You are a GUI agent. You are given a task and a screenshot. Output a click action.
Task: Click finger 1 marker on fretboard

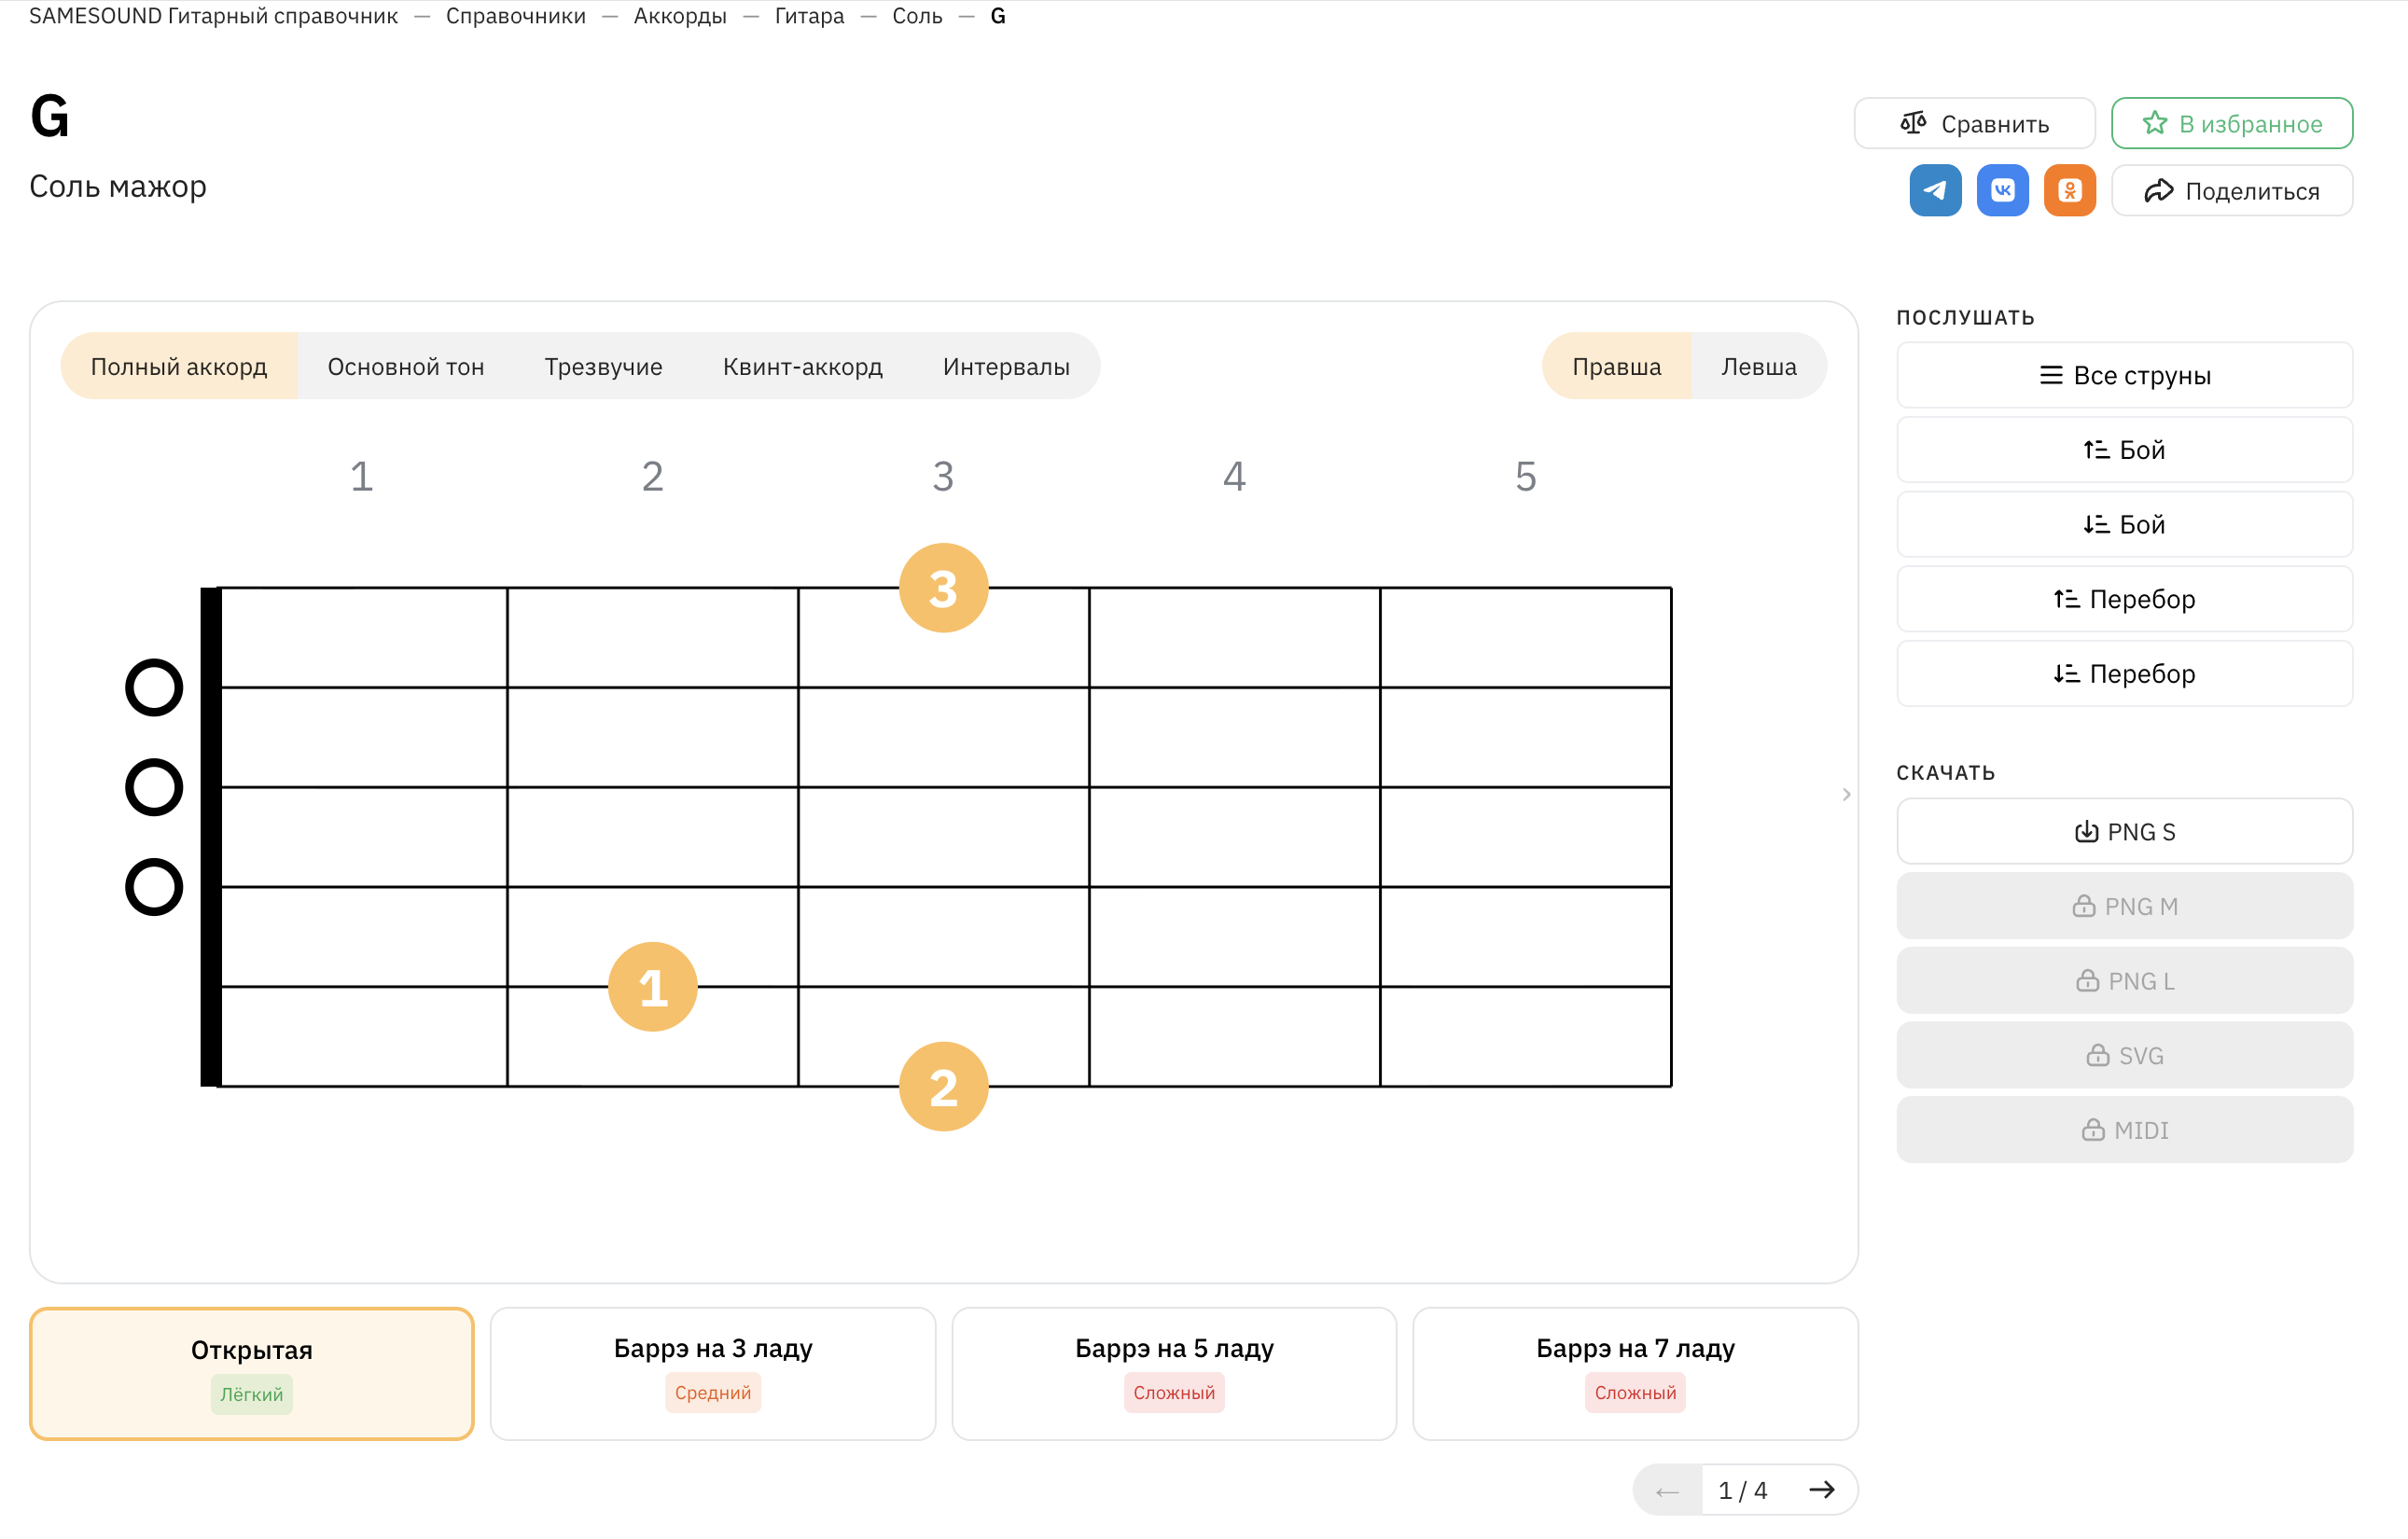click(652, 987)
